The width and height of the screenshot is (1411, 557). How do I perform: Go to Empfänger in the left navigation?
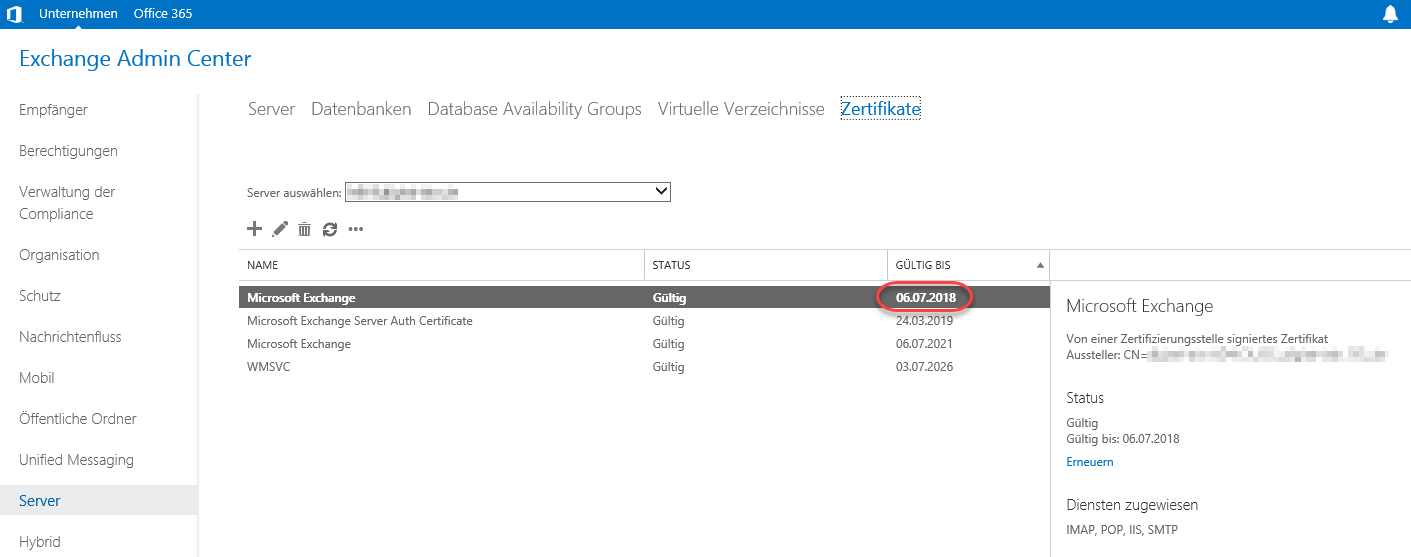(53, 110)
